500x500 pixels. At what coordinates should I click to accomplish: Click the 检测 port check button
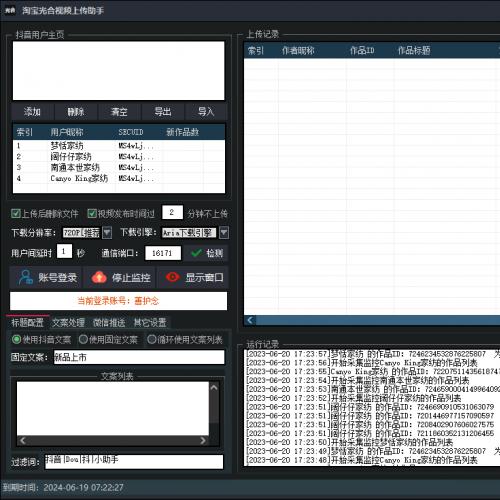coord(207,253)
